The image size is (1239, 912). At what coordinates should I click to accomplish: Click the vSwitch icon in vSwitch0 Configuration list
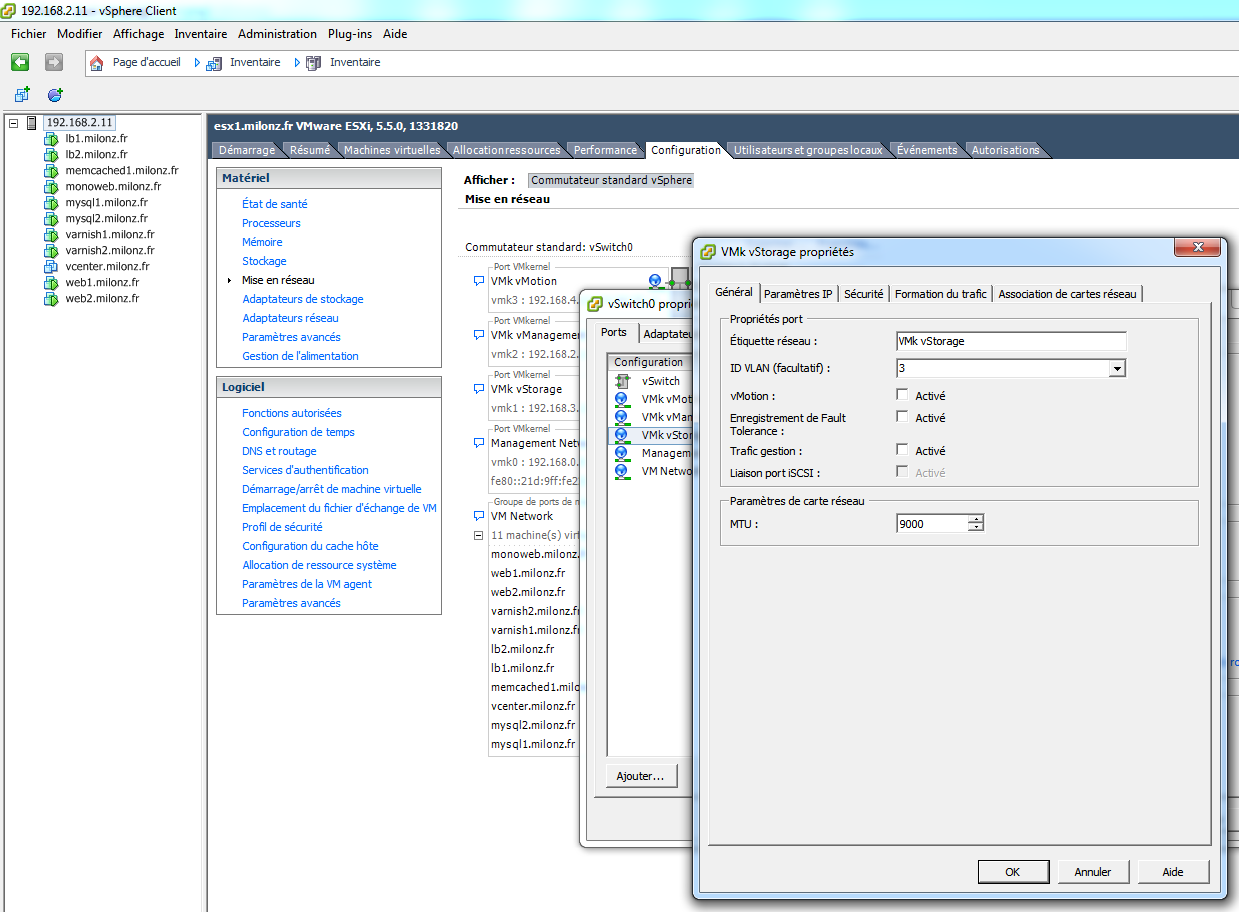(x=622, y=381)
